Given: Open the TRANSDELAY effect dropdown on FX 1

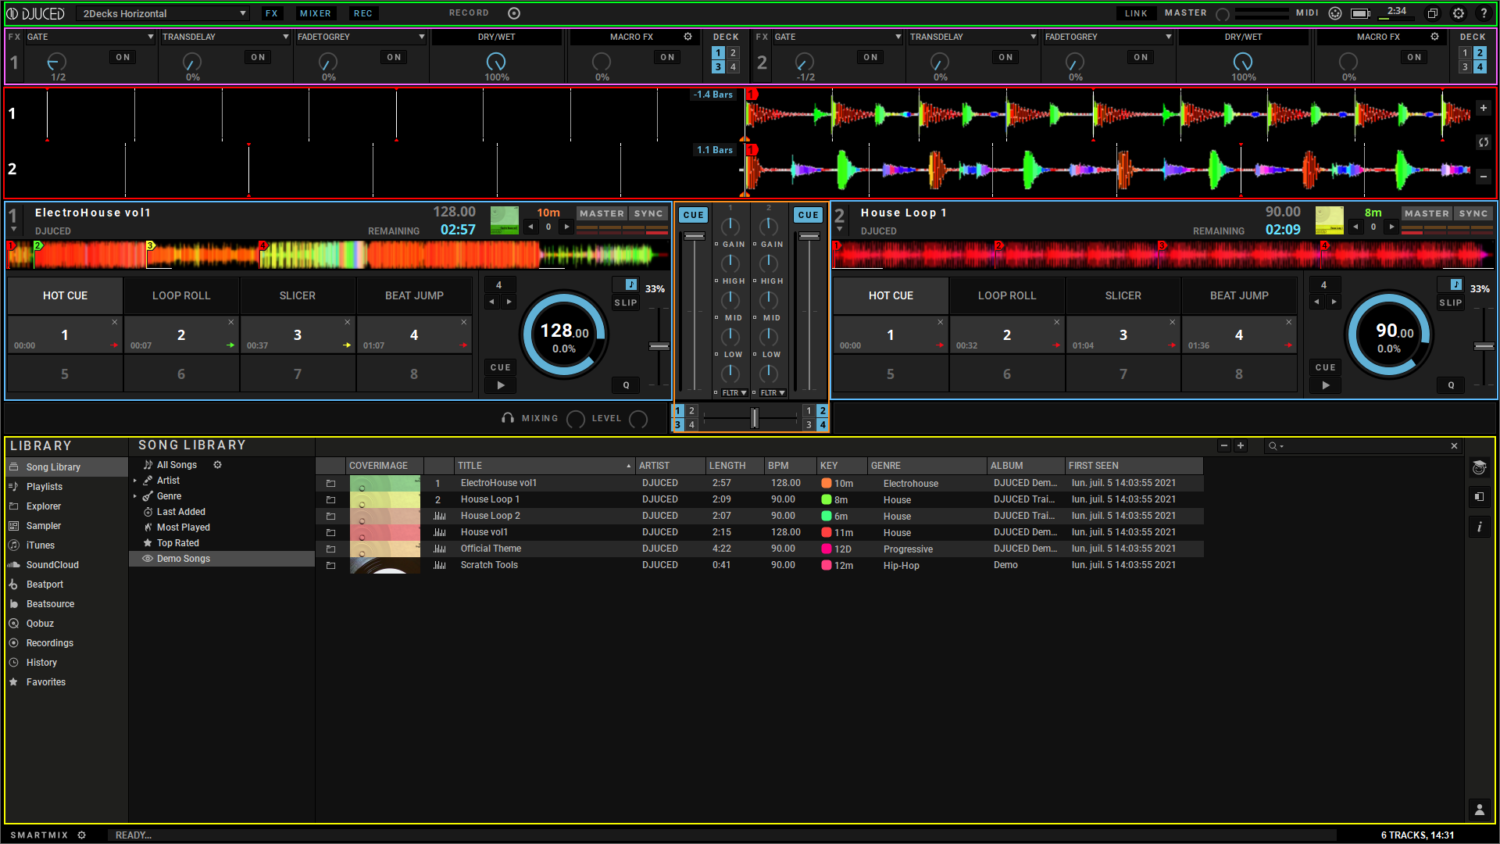Looking at the screenshot, I should pyautogui.click(x=223, y=37).
